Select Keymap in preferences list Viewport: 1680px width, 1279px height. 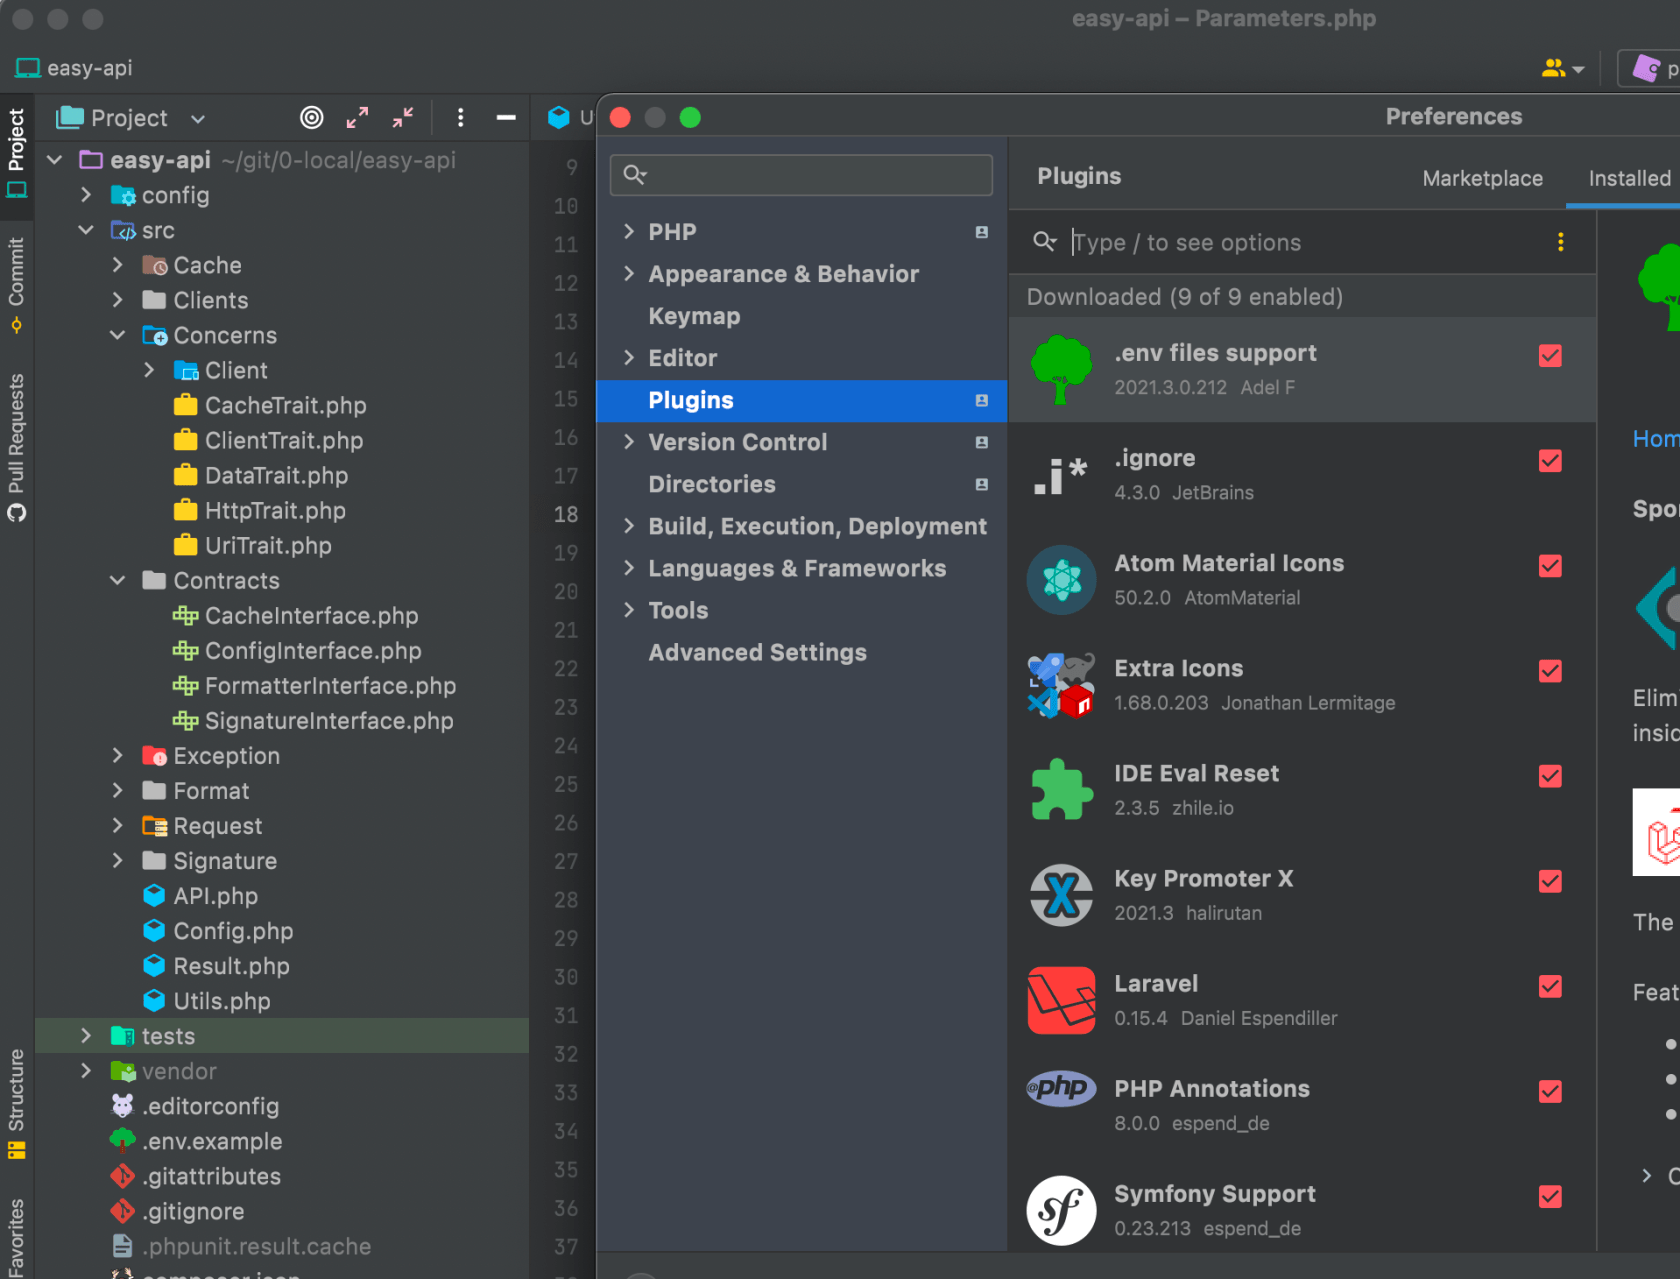[x=694, y=316]
